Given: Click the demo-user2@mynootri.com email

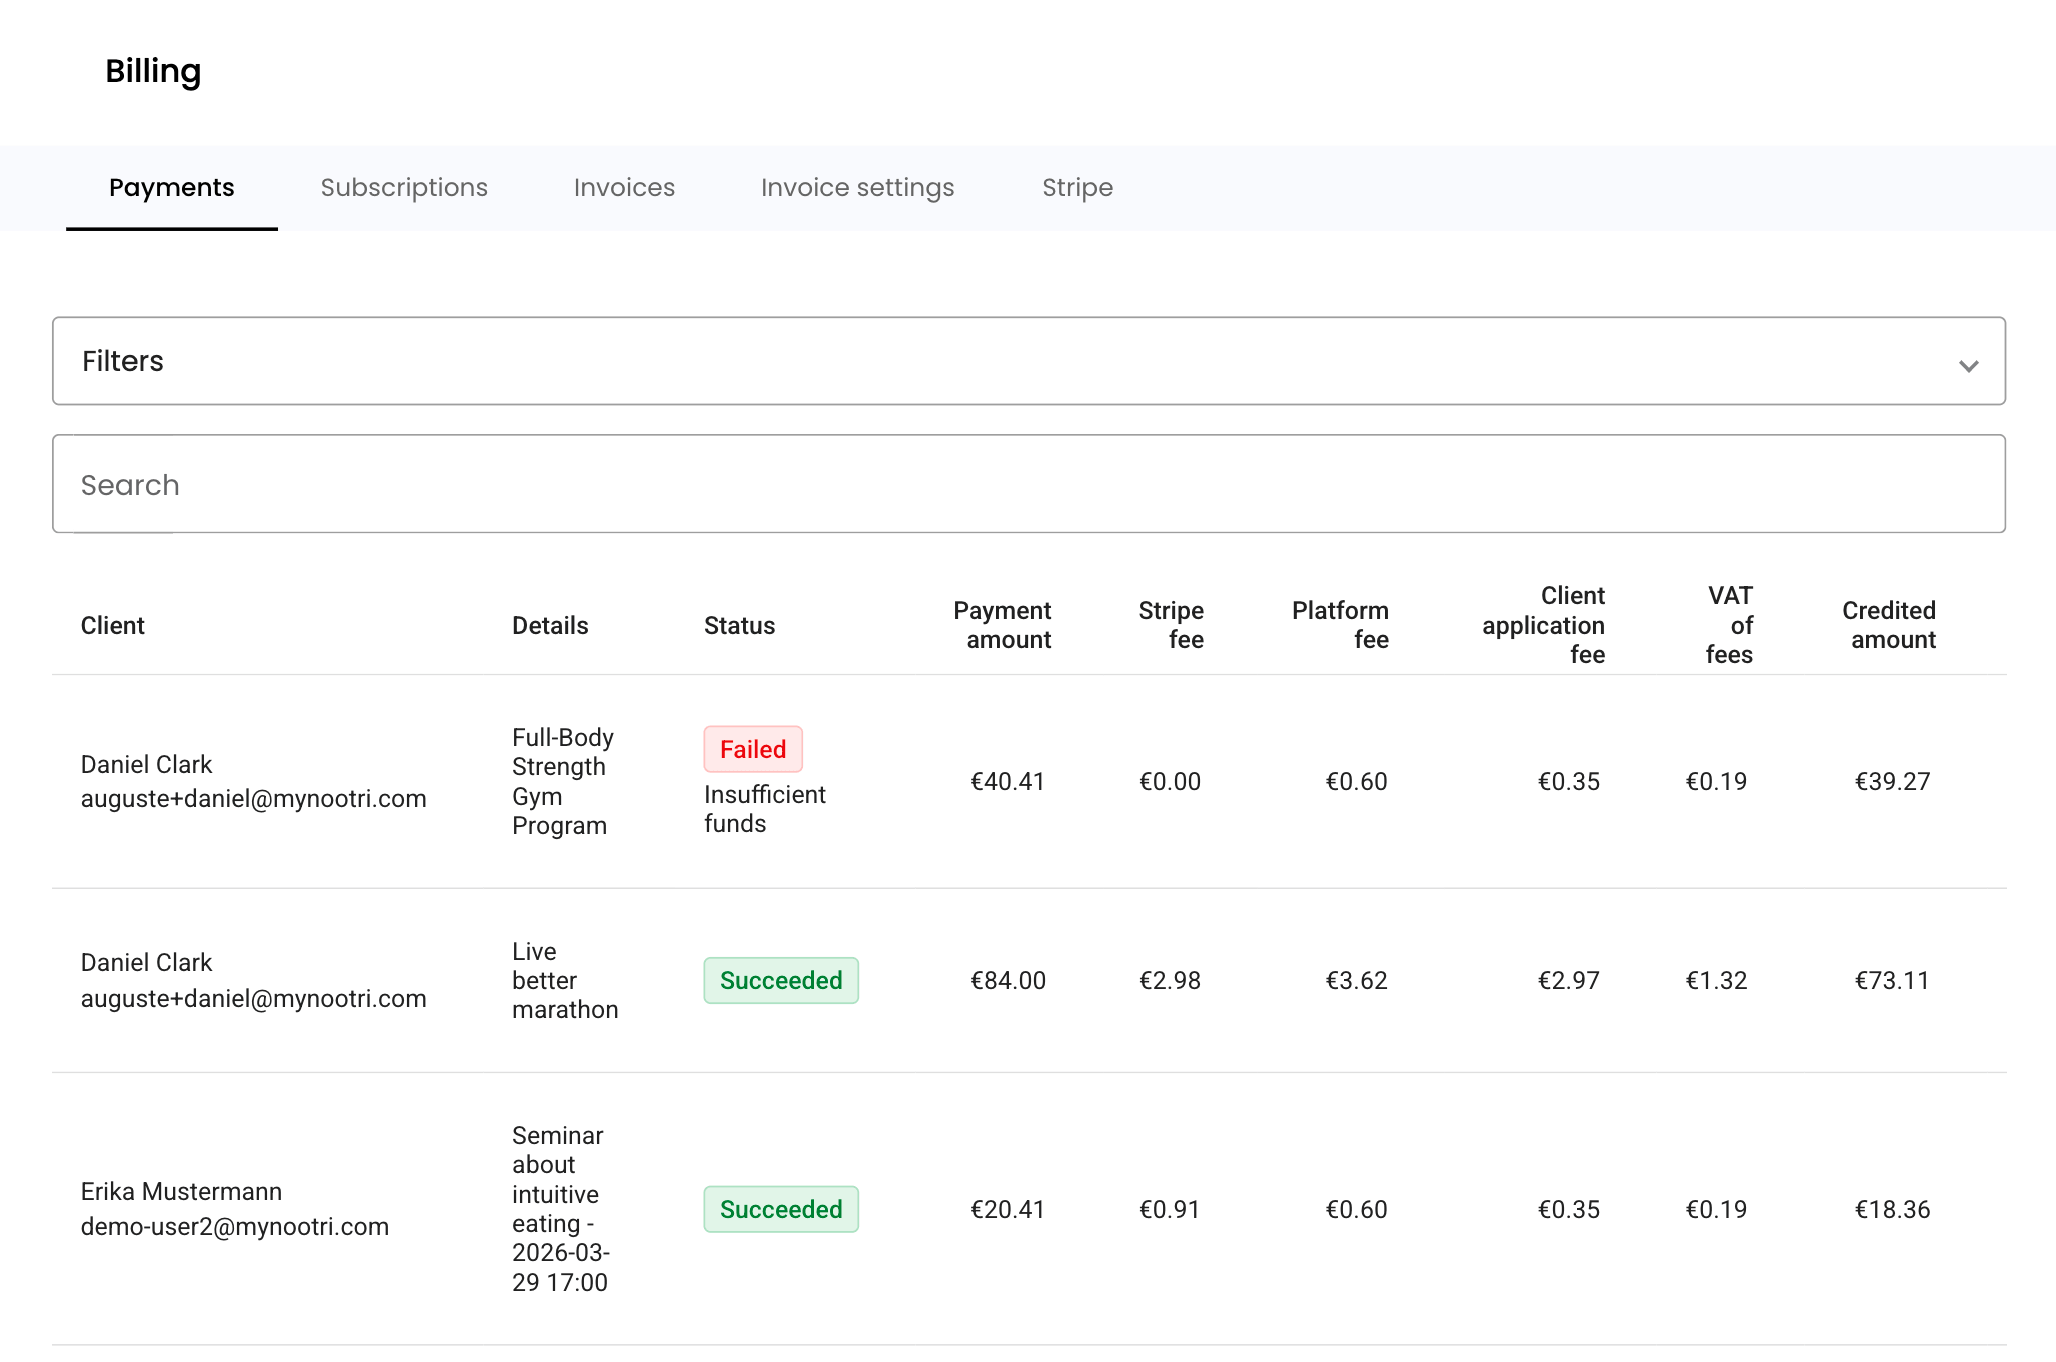Looking at the screenshot, I should [x=234, y=1227].
